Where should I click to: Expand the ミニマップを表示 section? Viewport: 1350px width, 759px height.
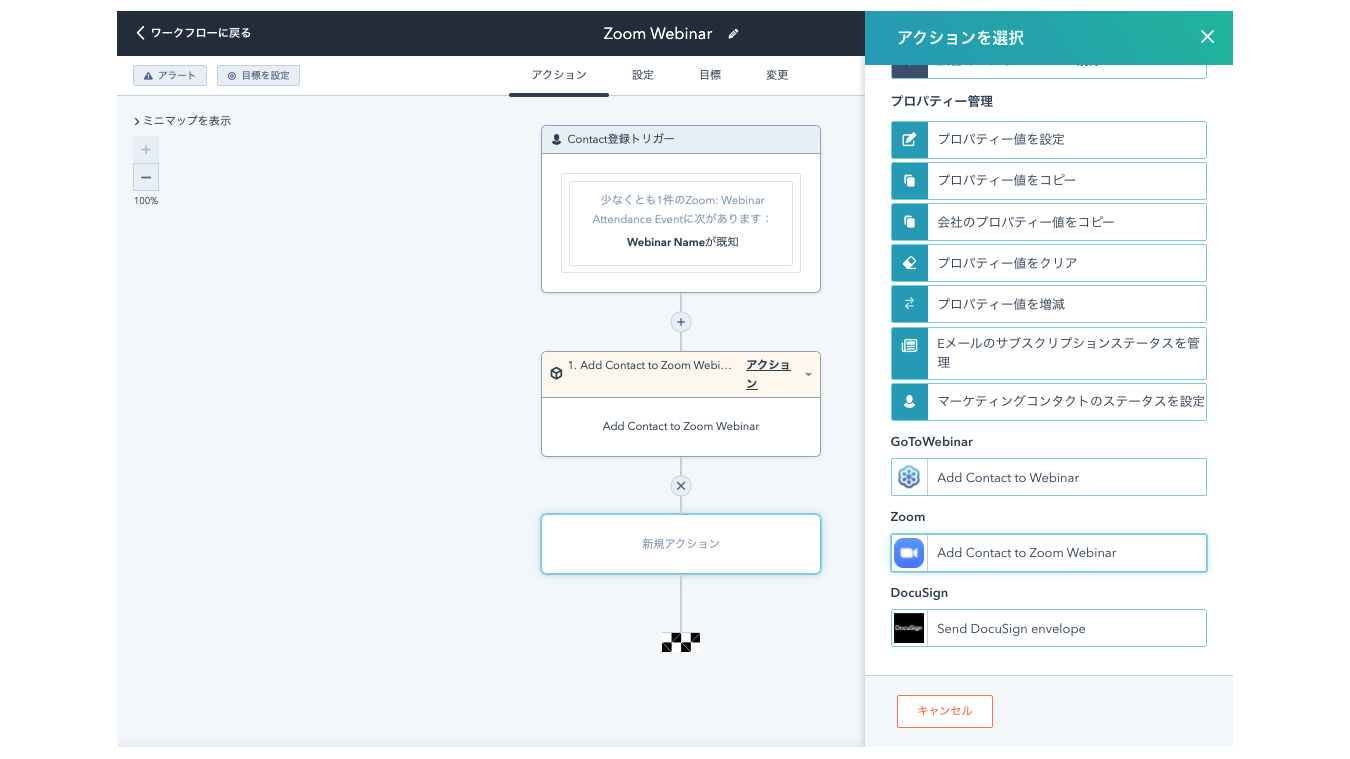pos(183,121)
